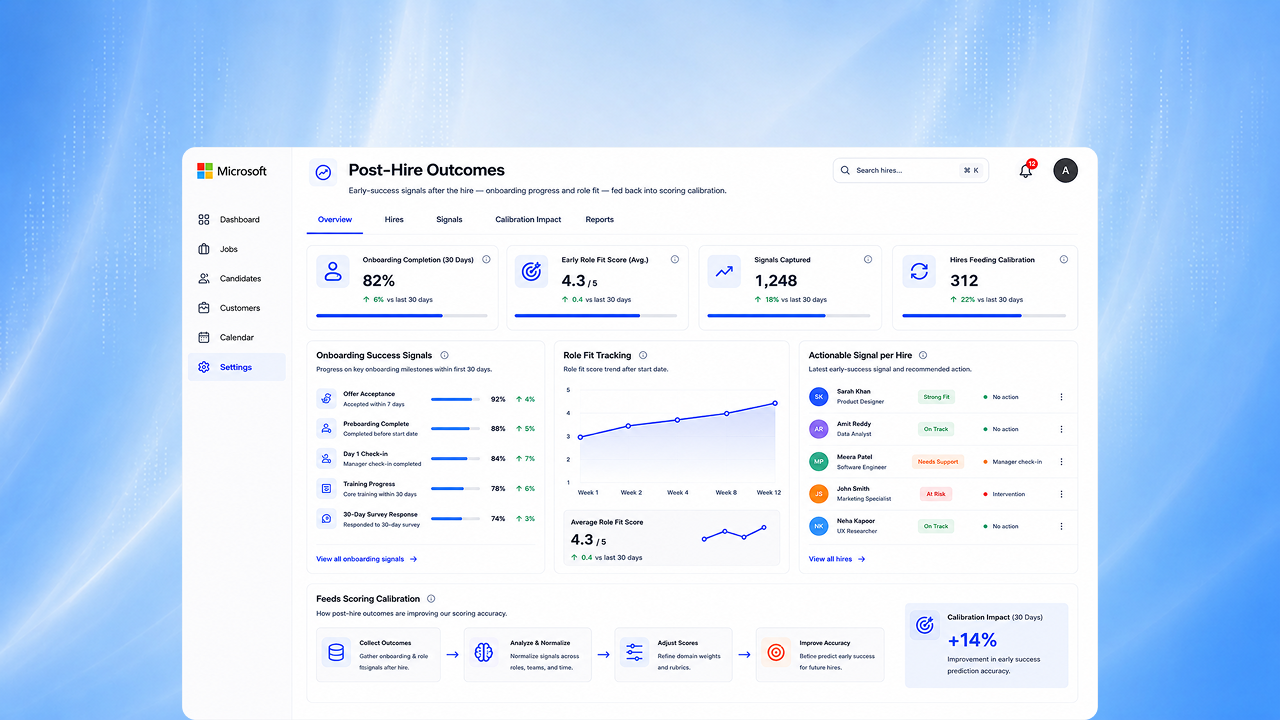Click the person icon on Onboarding Completion card
The height and width of the screenshot is (720, 1280).
click(333, 271)
